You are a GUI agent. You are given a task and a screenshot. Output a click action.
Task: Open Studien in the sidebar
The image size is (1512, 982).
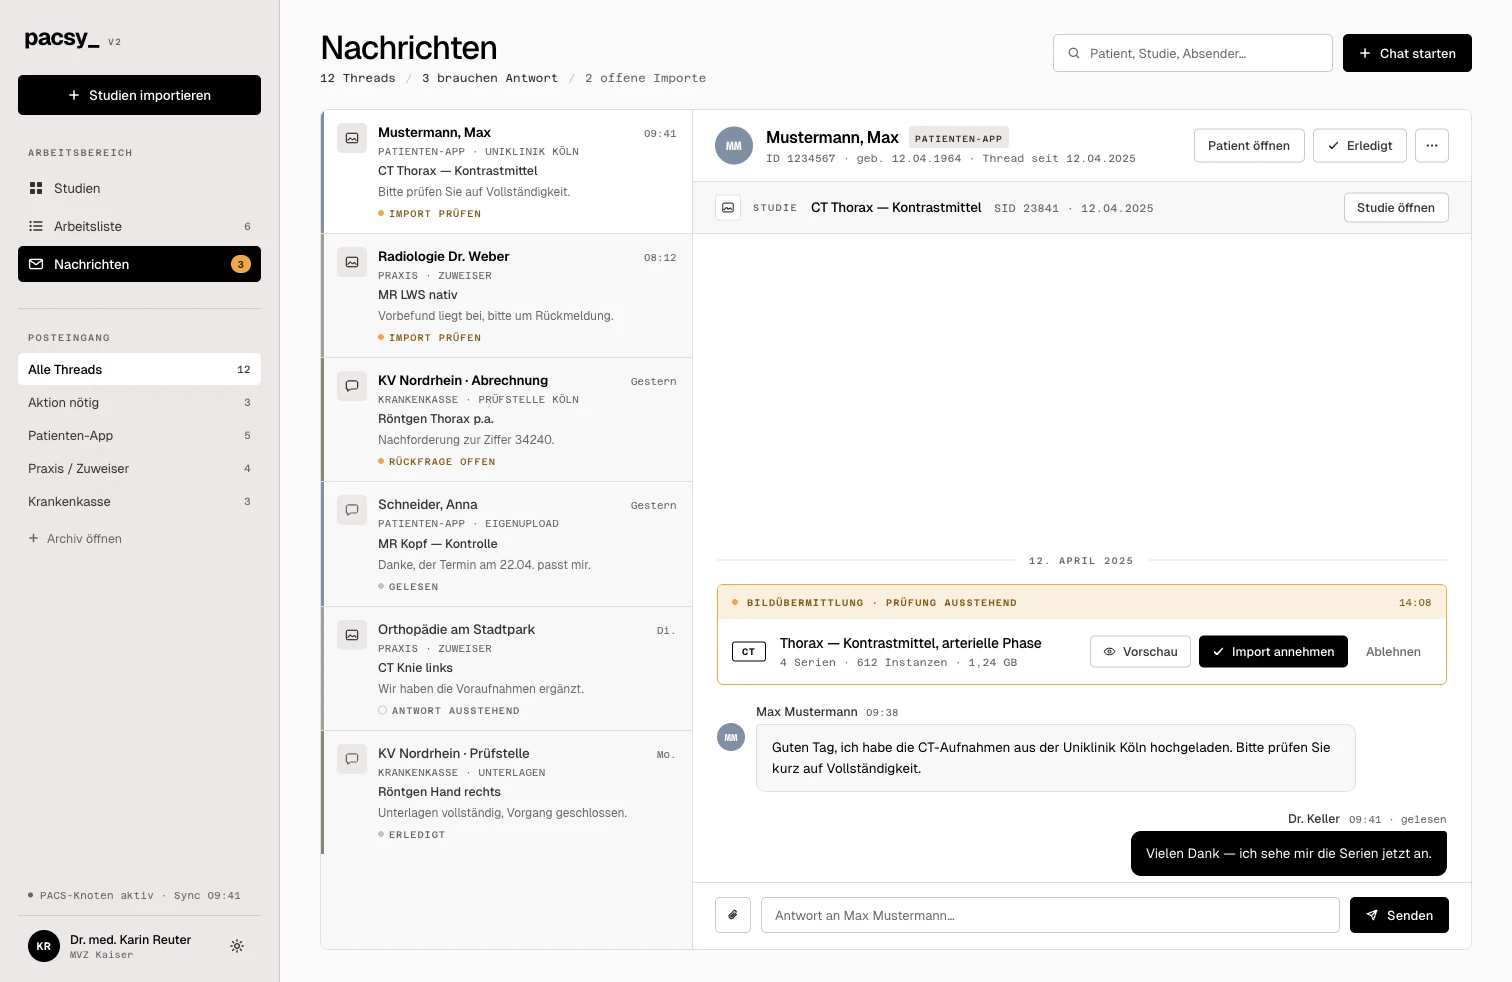click(x=139, y=188)
